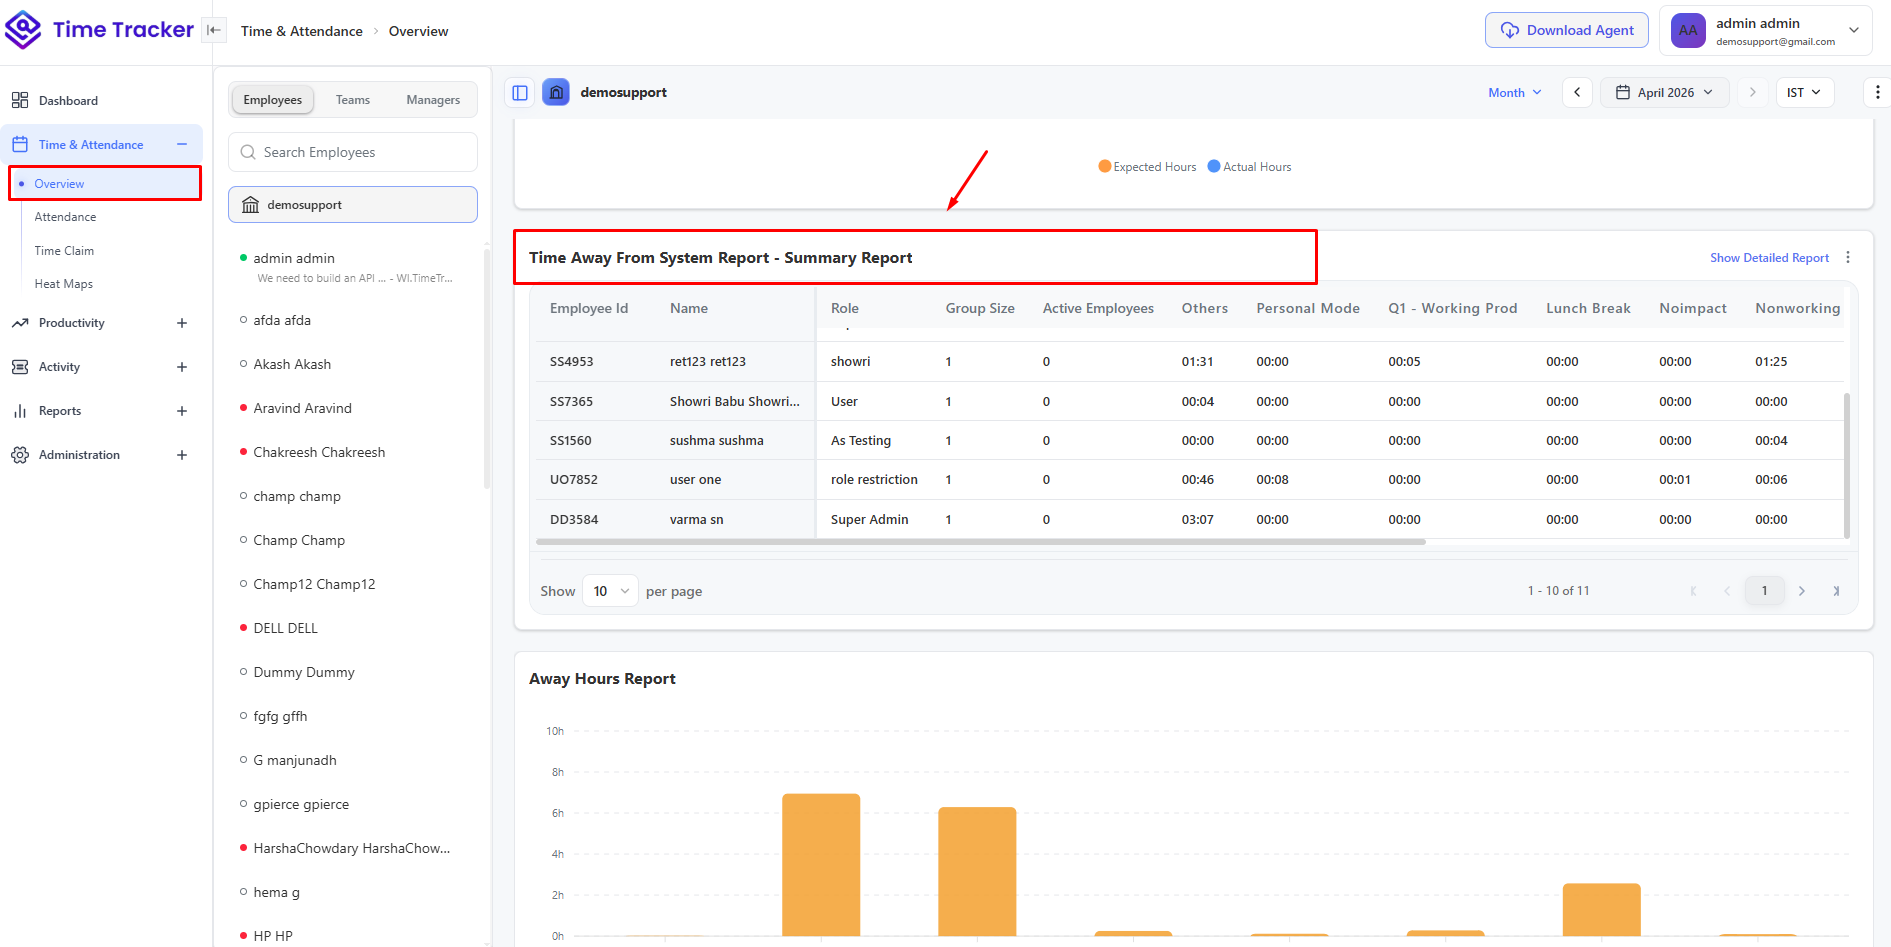Click Download Agent button

pyautogui.click(x=1566, y=30)
